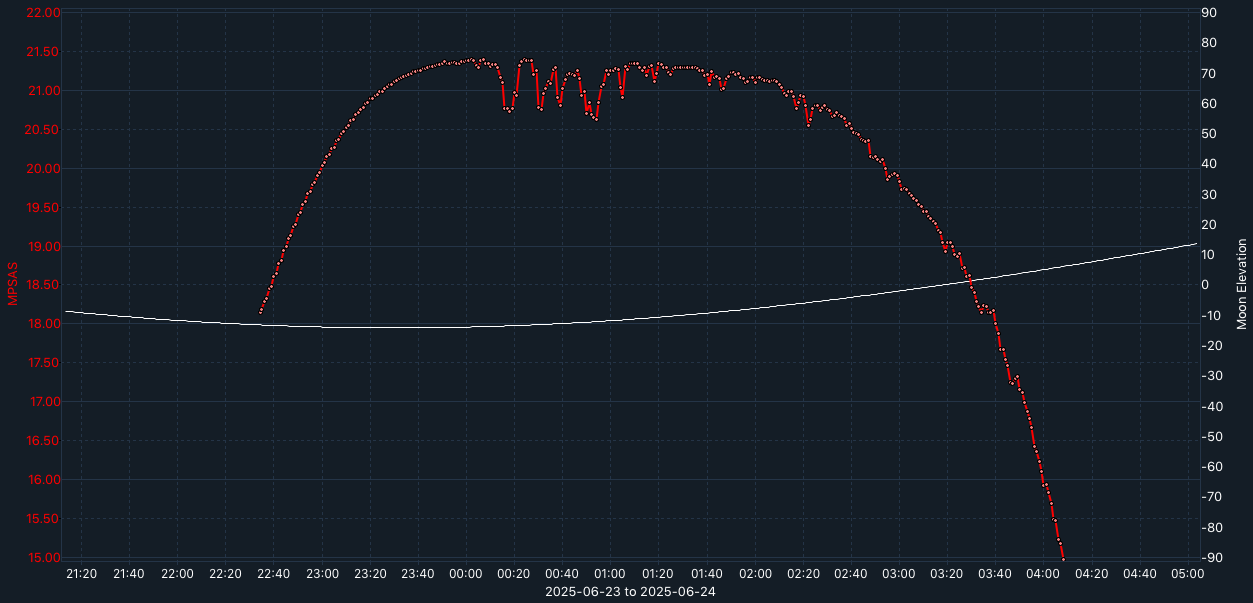Click the -30 moon elevation axis label

tap(1210, 376)
